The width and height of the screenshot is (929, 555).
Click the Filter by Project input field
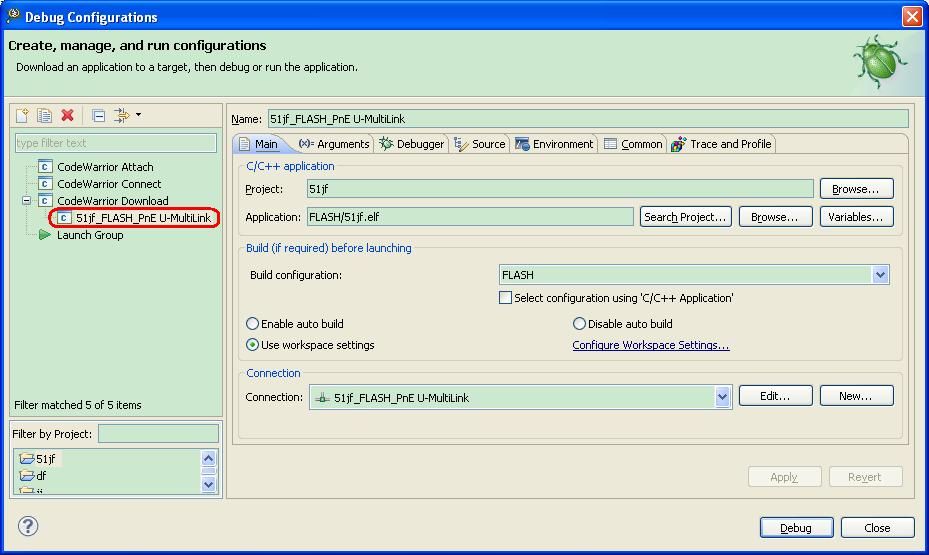coord(158,434)
